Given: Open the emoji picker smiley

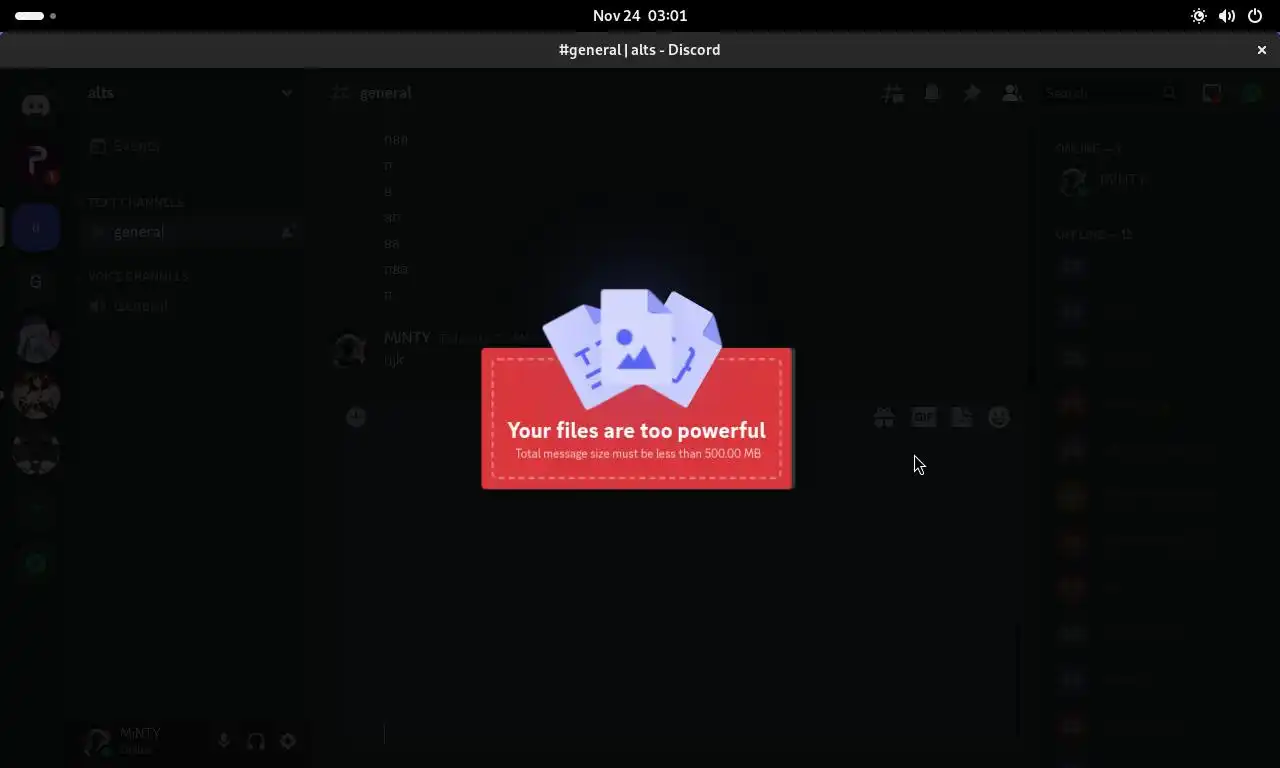Looking at the screenshot, I should coord(999,417).
